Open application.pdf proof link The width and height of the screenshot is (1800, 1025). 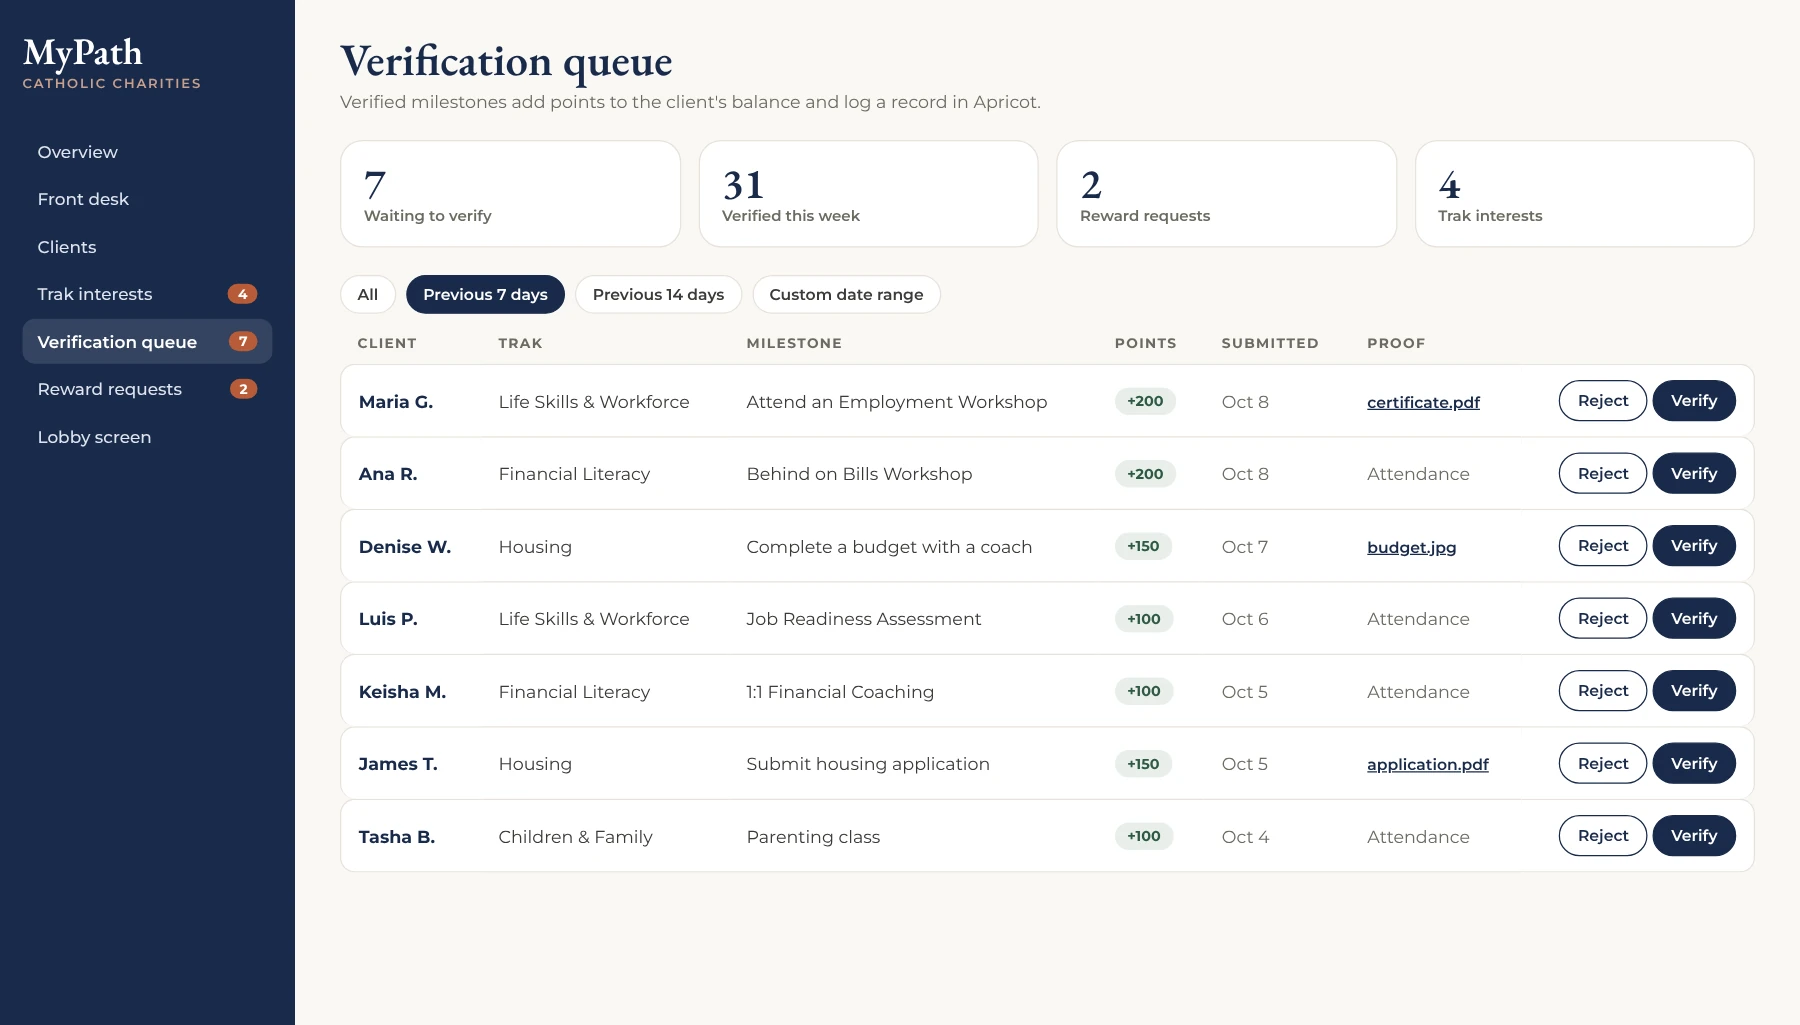(x=1427, y=764)
